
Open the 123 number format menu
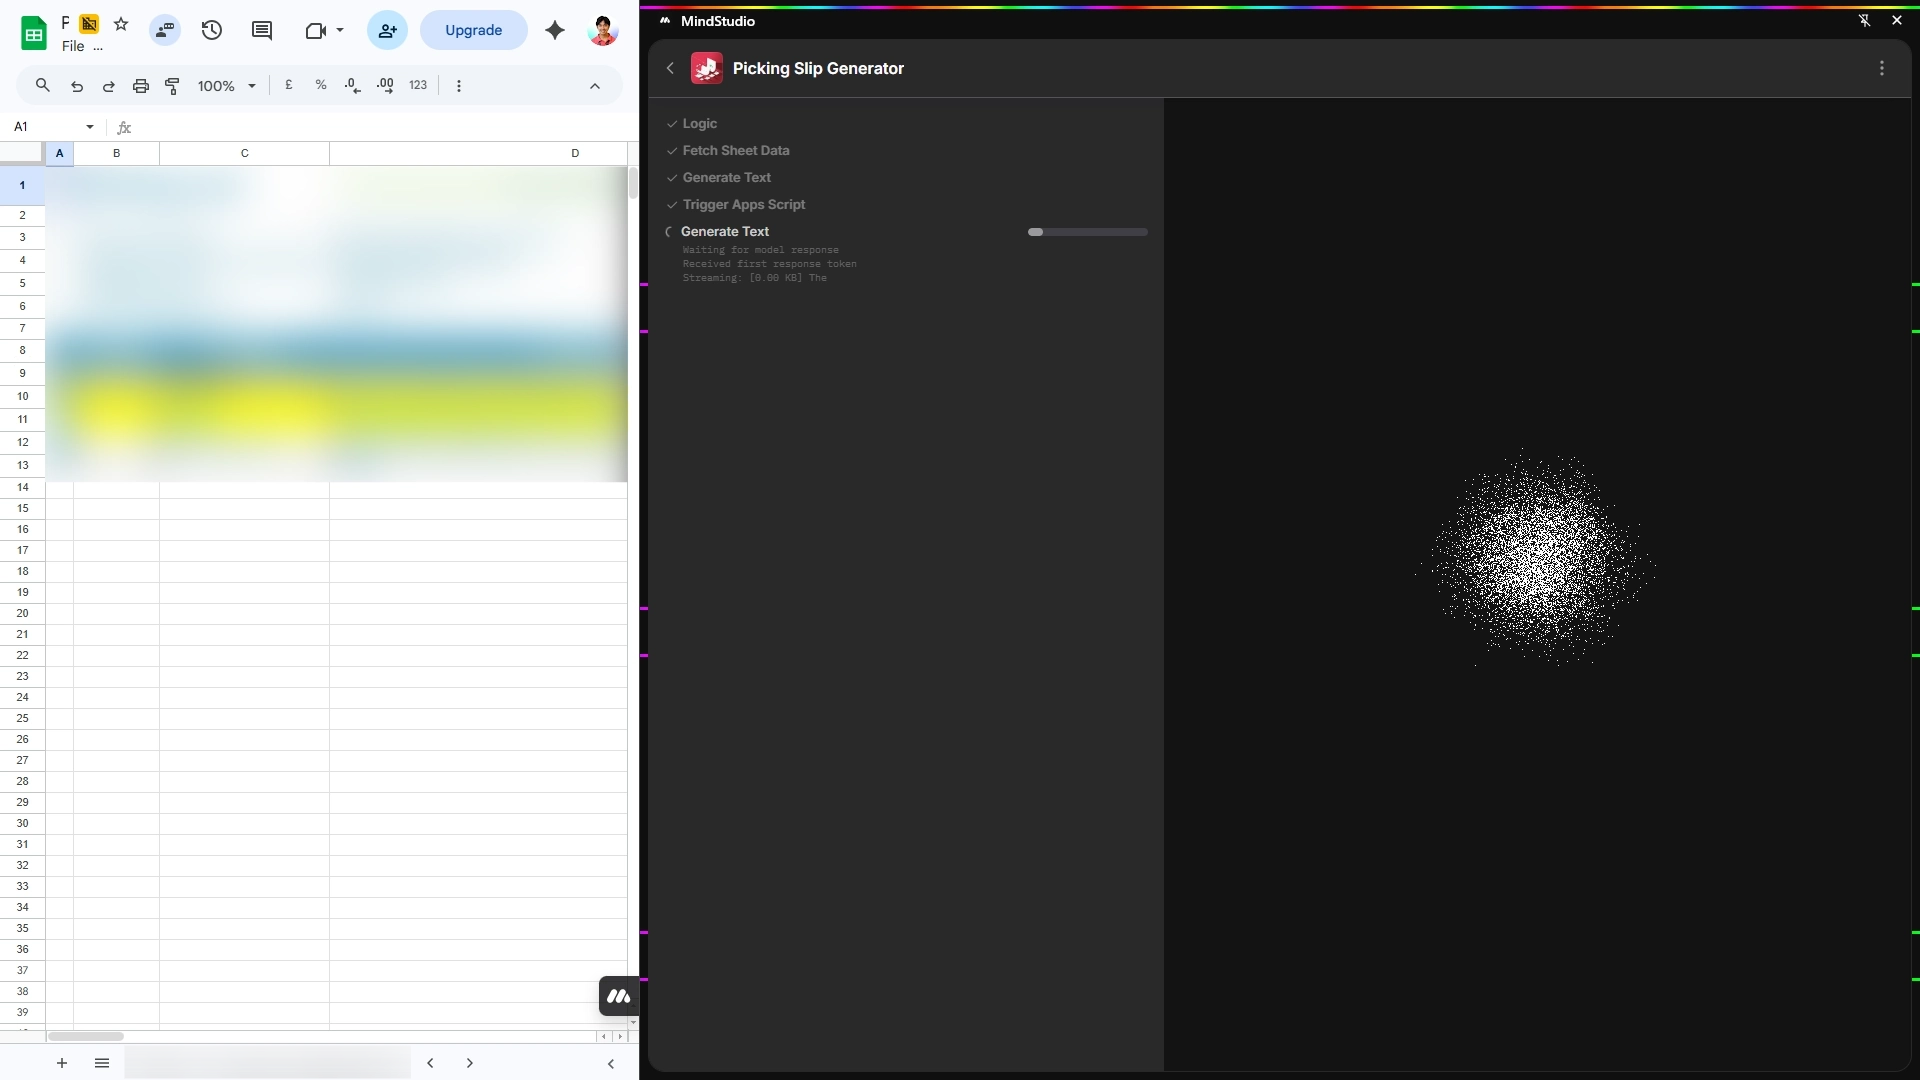418,86
